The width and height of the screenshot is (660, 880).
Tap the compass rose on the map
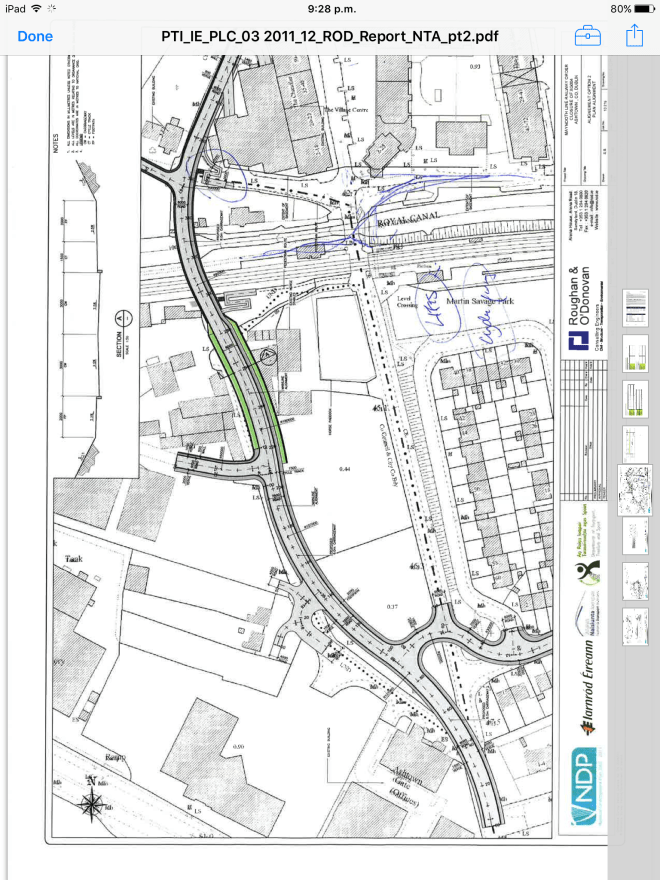91,800
